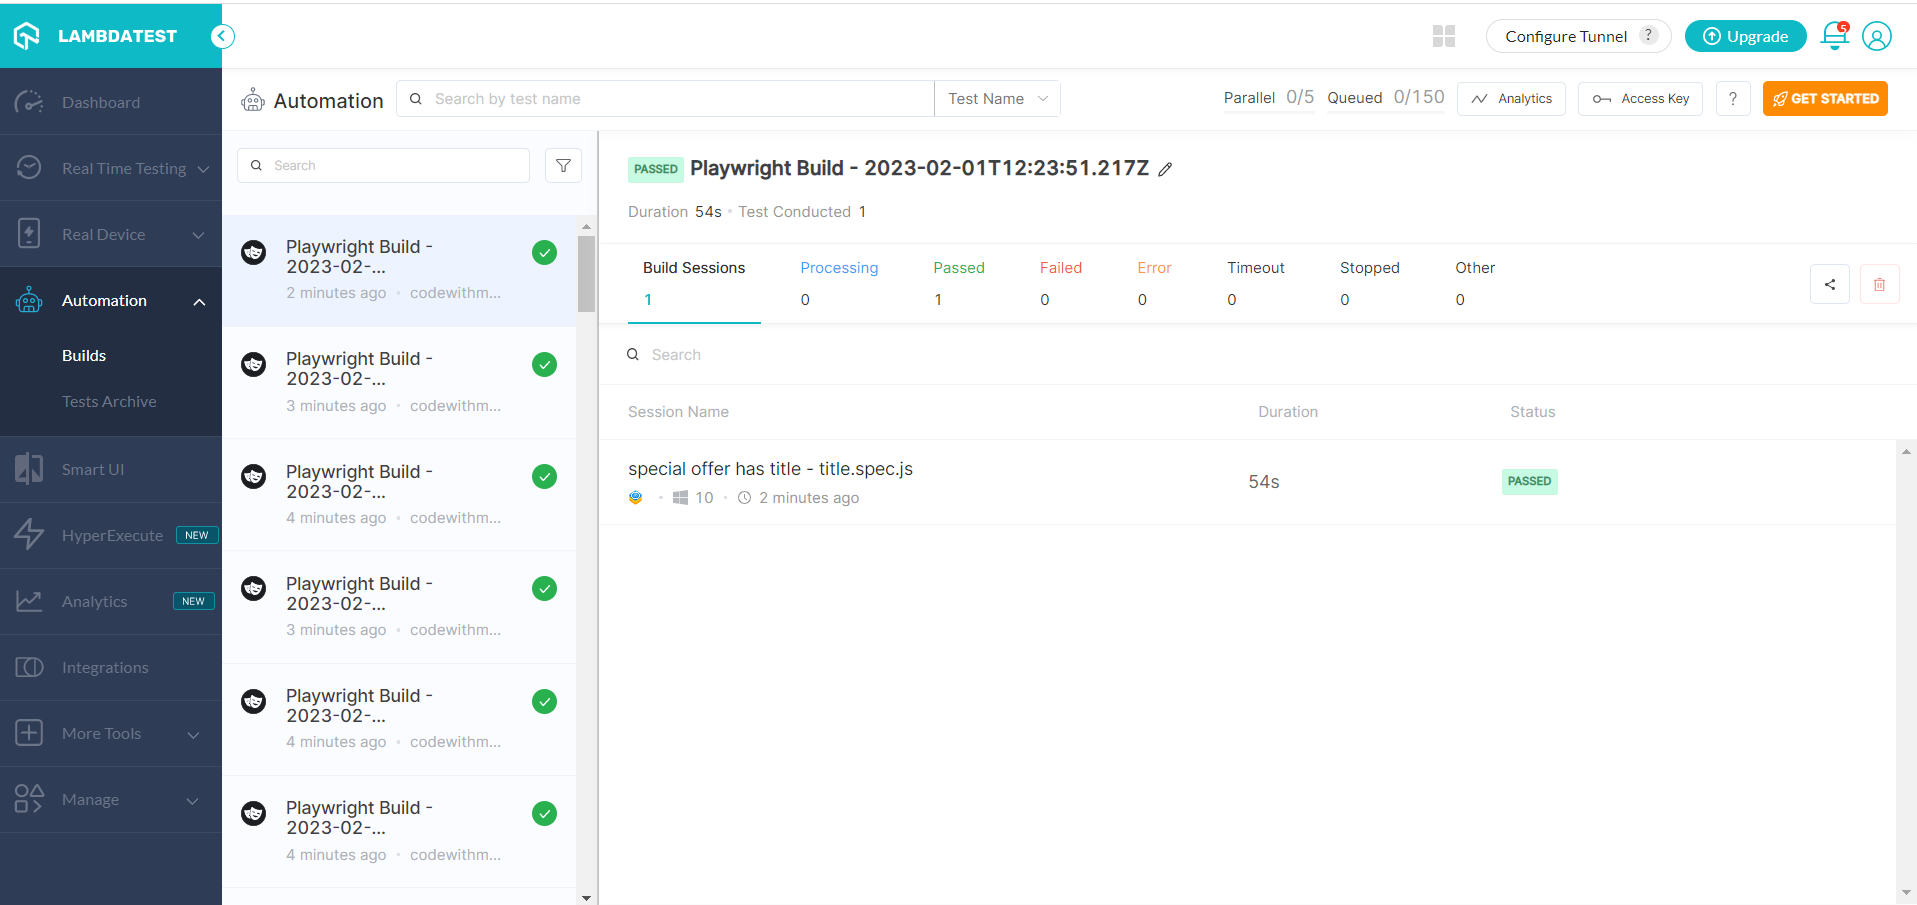Delete the build with the trash icon

click(1880, 284)
